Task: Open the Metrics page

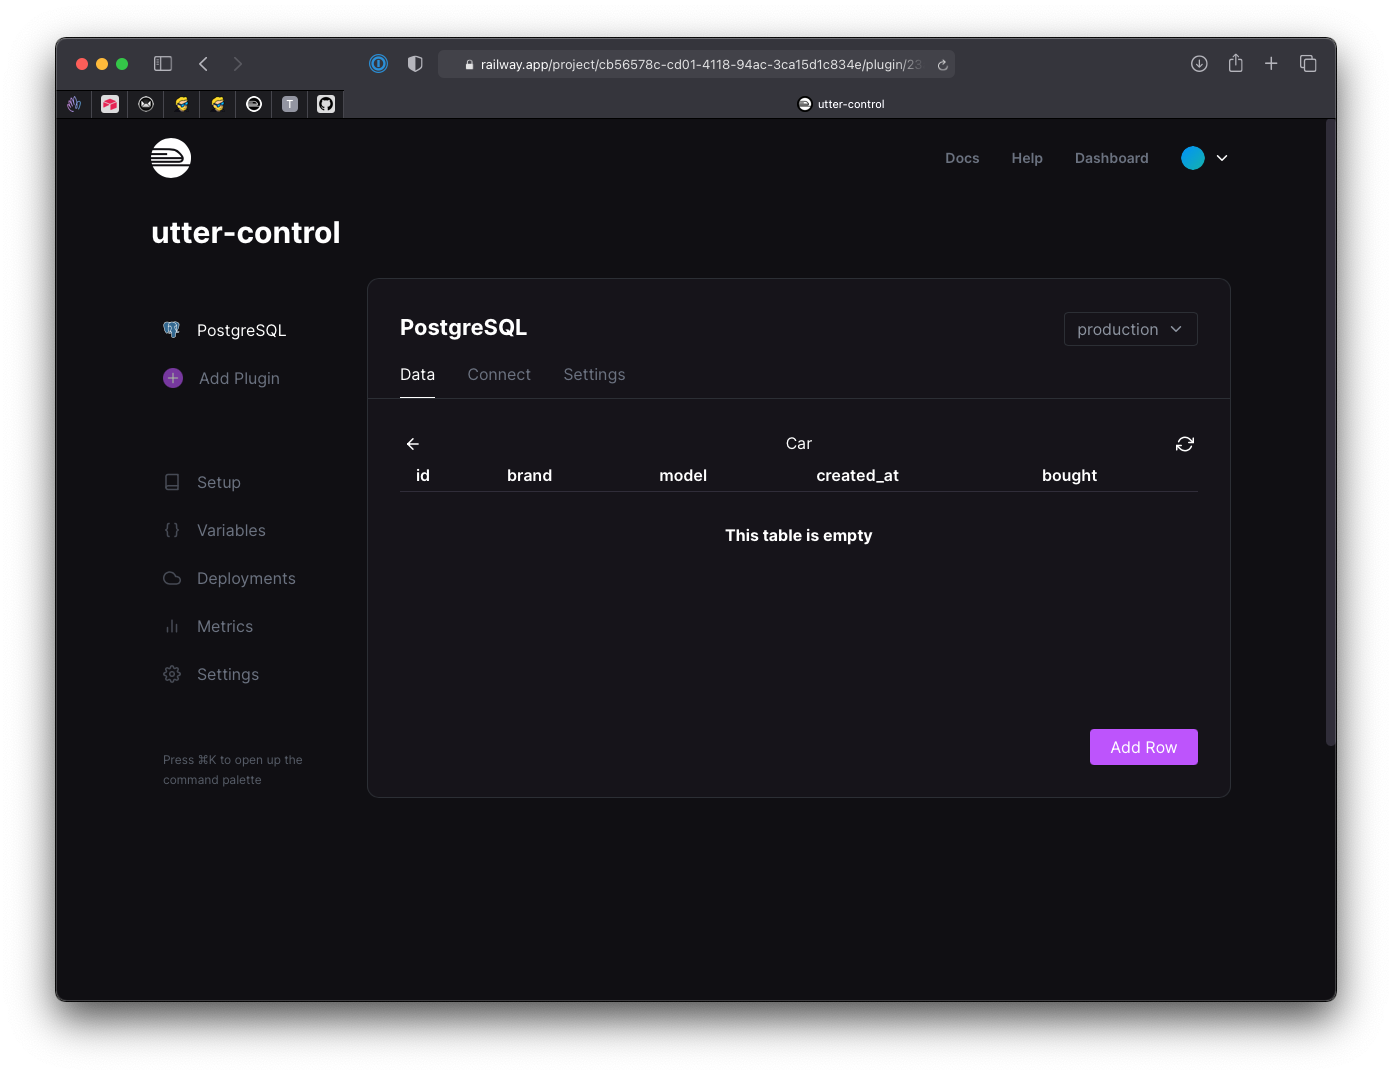Action: pyautogui.click(x=224, y=626)
